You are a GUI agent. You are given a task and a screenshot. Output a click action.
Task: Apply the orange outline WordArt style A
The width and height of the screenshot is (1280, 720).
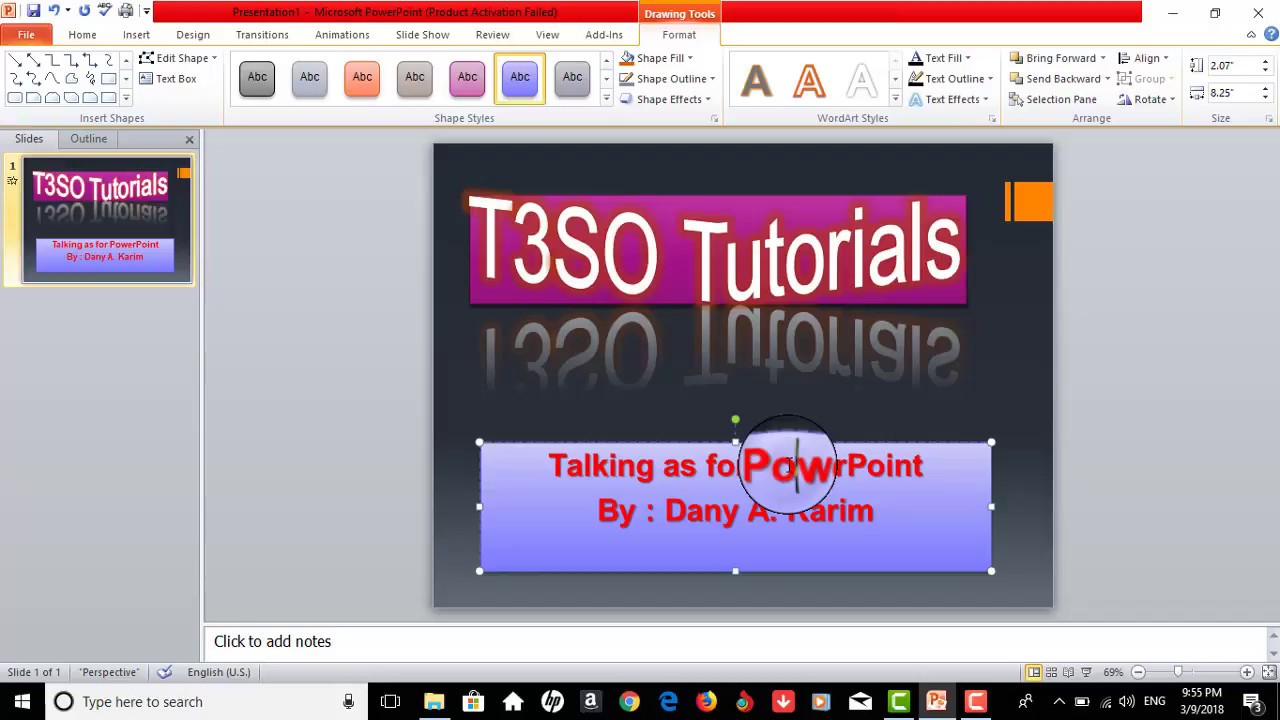(809, 80)
